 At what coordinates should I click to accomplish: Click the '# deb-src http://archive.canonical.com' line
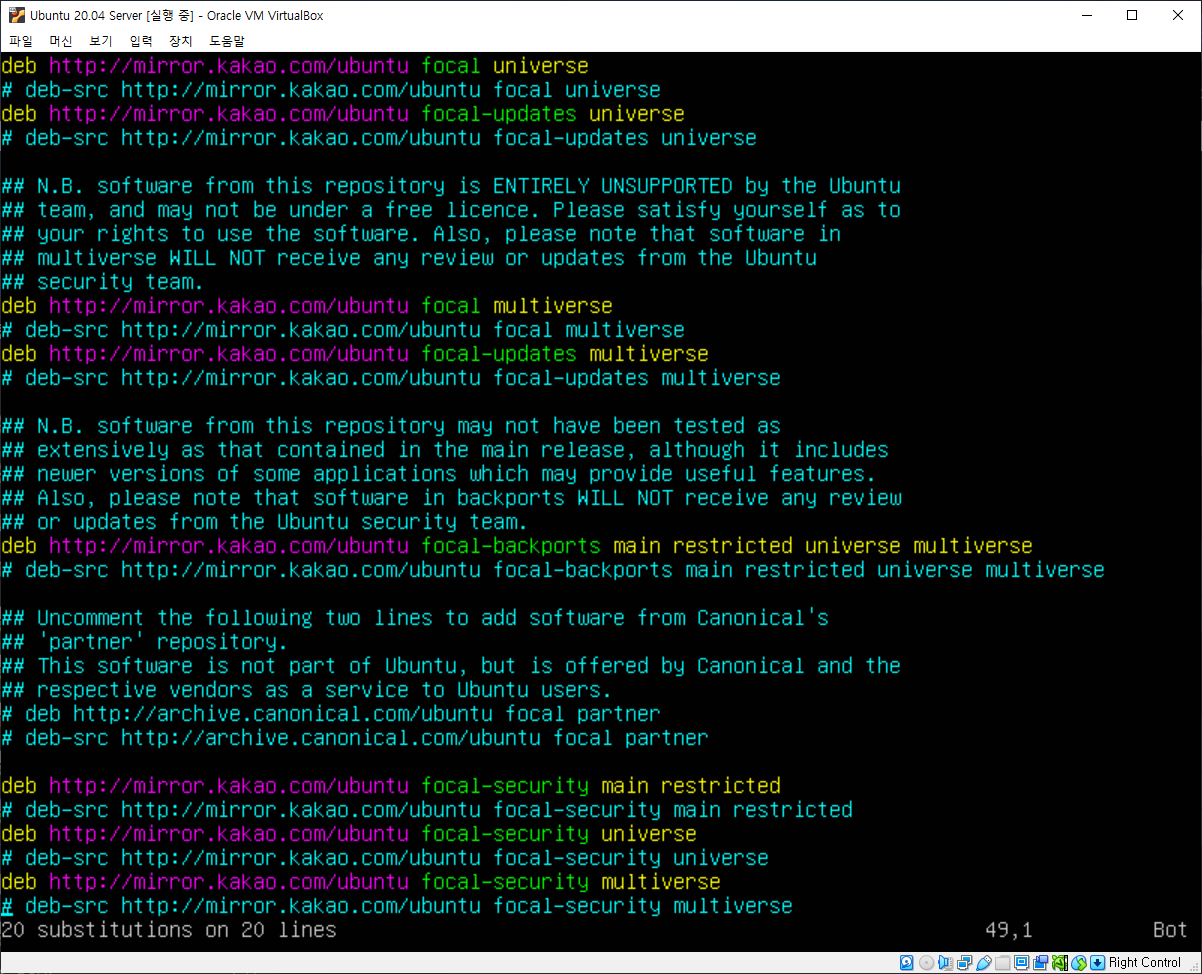pos(355,738)
